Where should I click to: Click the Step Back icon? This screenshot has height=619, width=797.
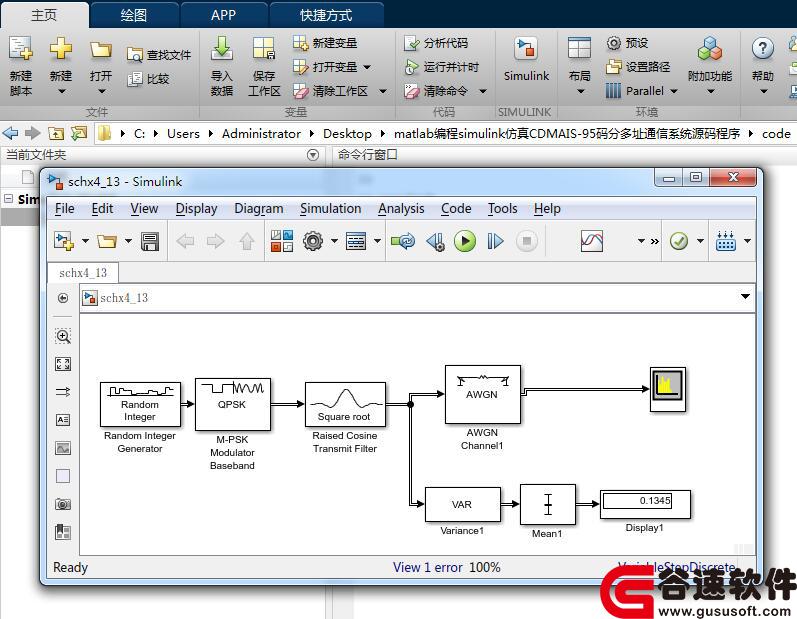436,241
